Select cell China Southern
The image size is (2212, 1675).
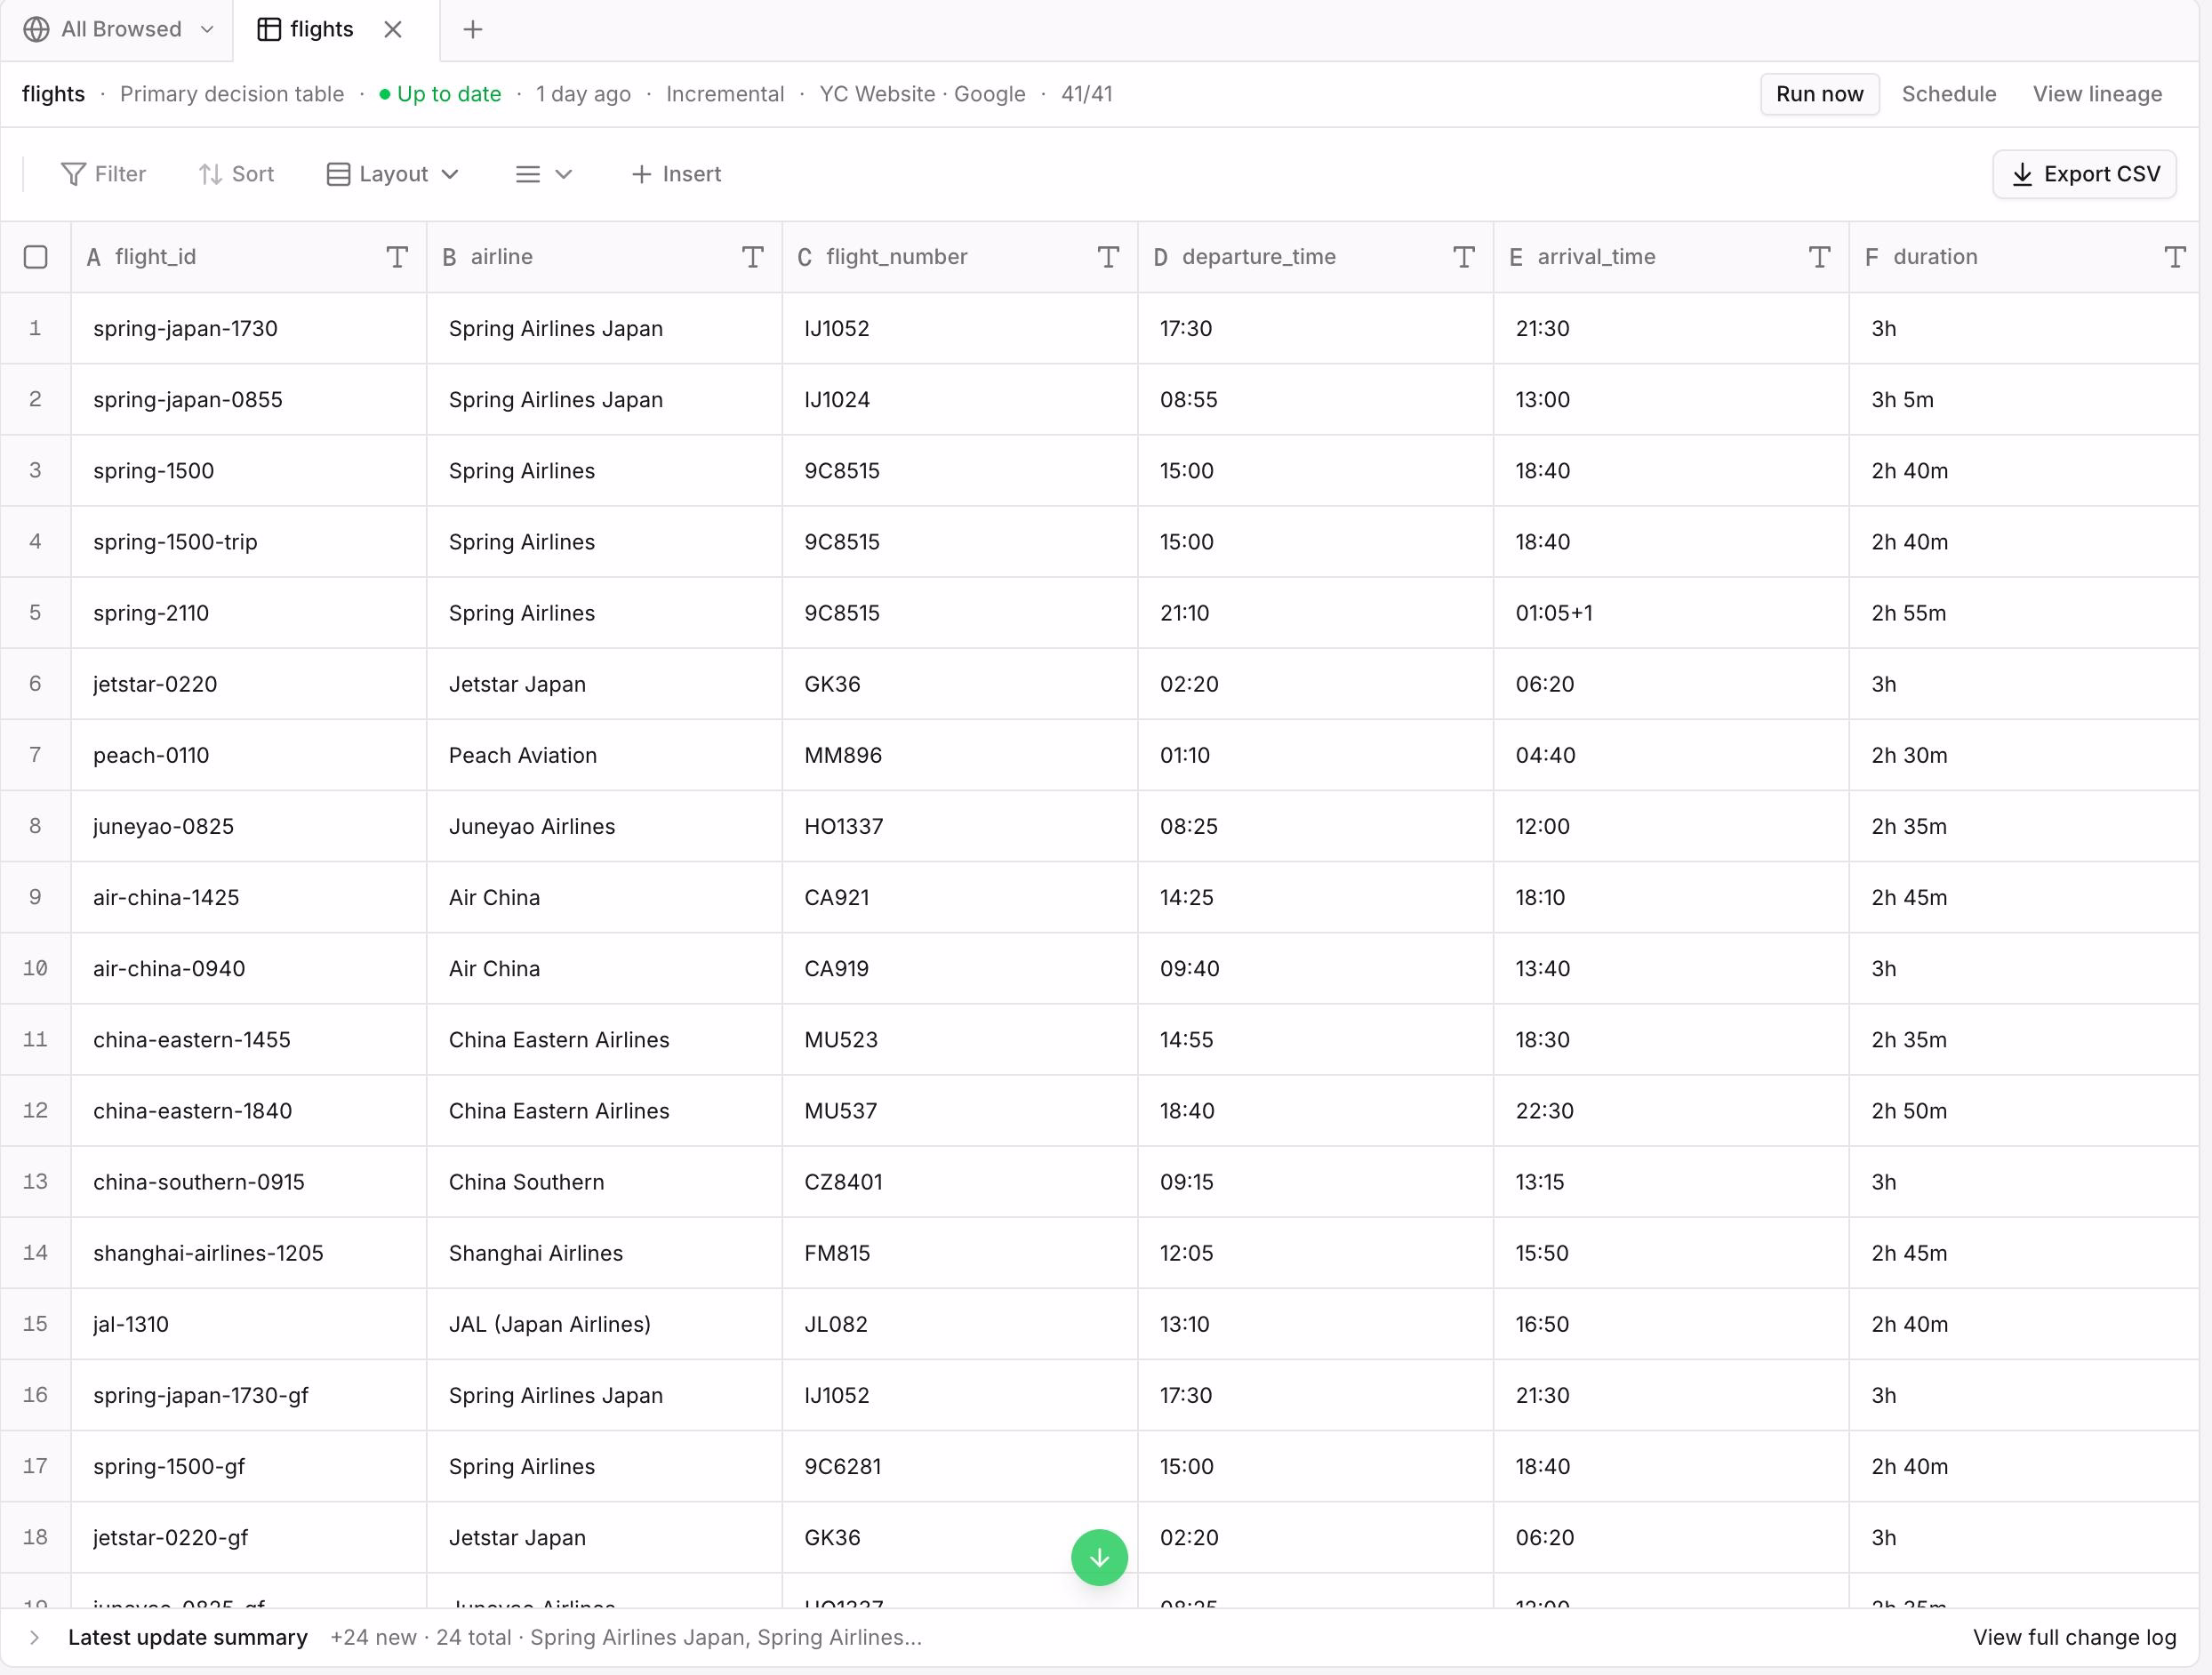[x=605, y=1182]
